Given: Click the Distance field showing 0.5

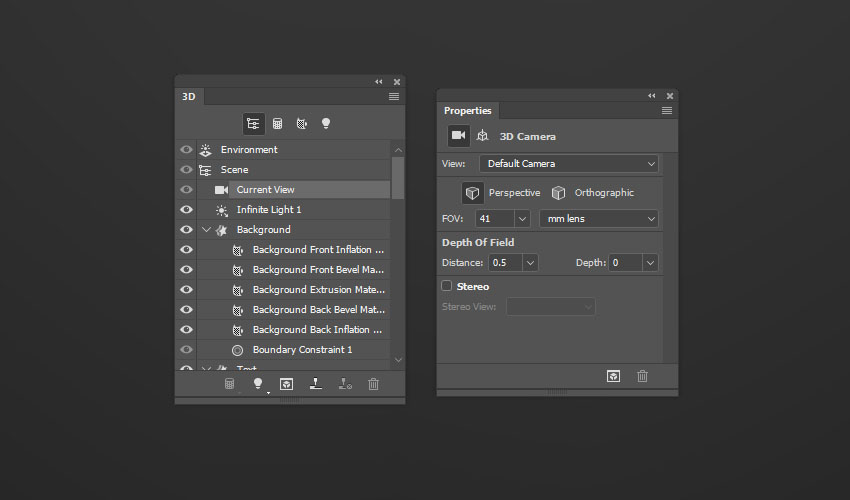Looking at the screenshot, I should (506, 263).
